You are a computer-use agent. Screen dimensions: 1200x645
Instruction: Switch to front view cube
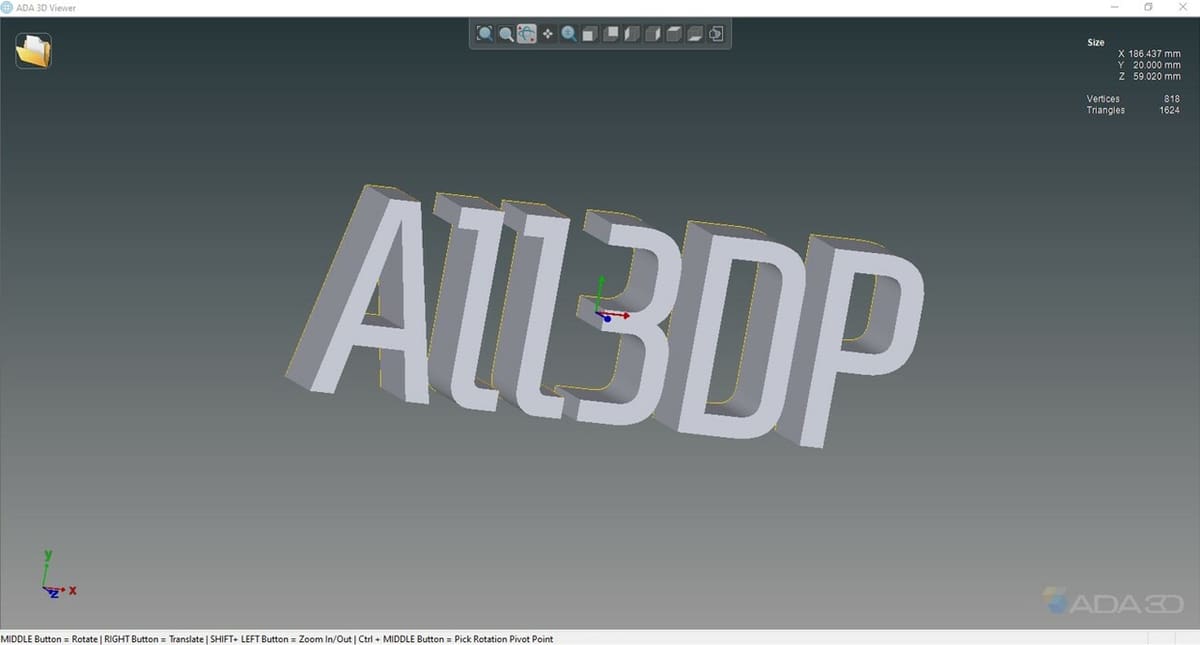(589, 34)
